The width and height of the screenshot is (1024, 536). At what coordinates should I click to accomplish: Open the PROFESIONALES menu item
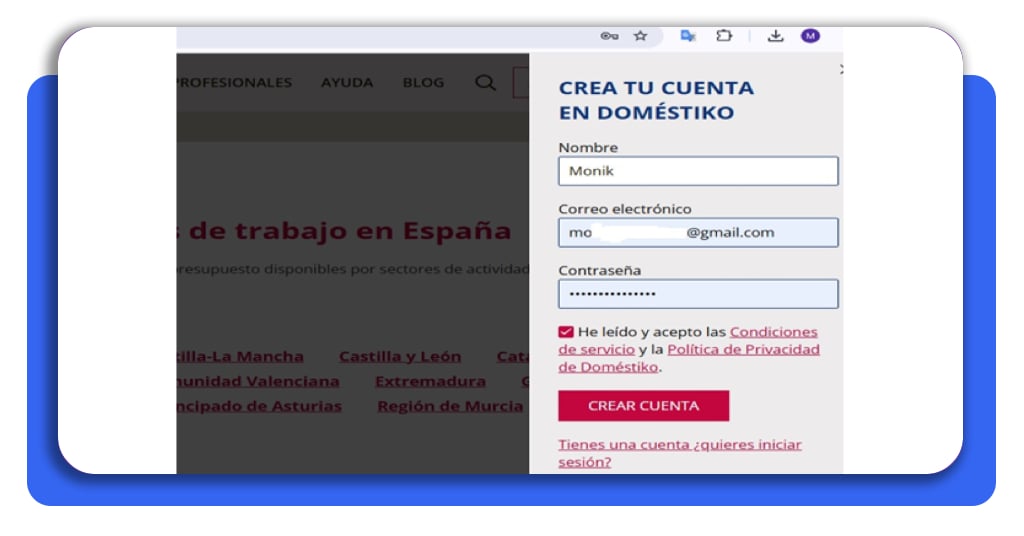tap(234, 82)
